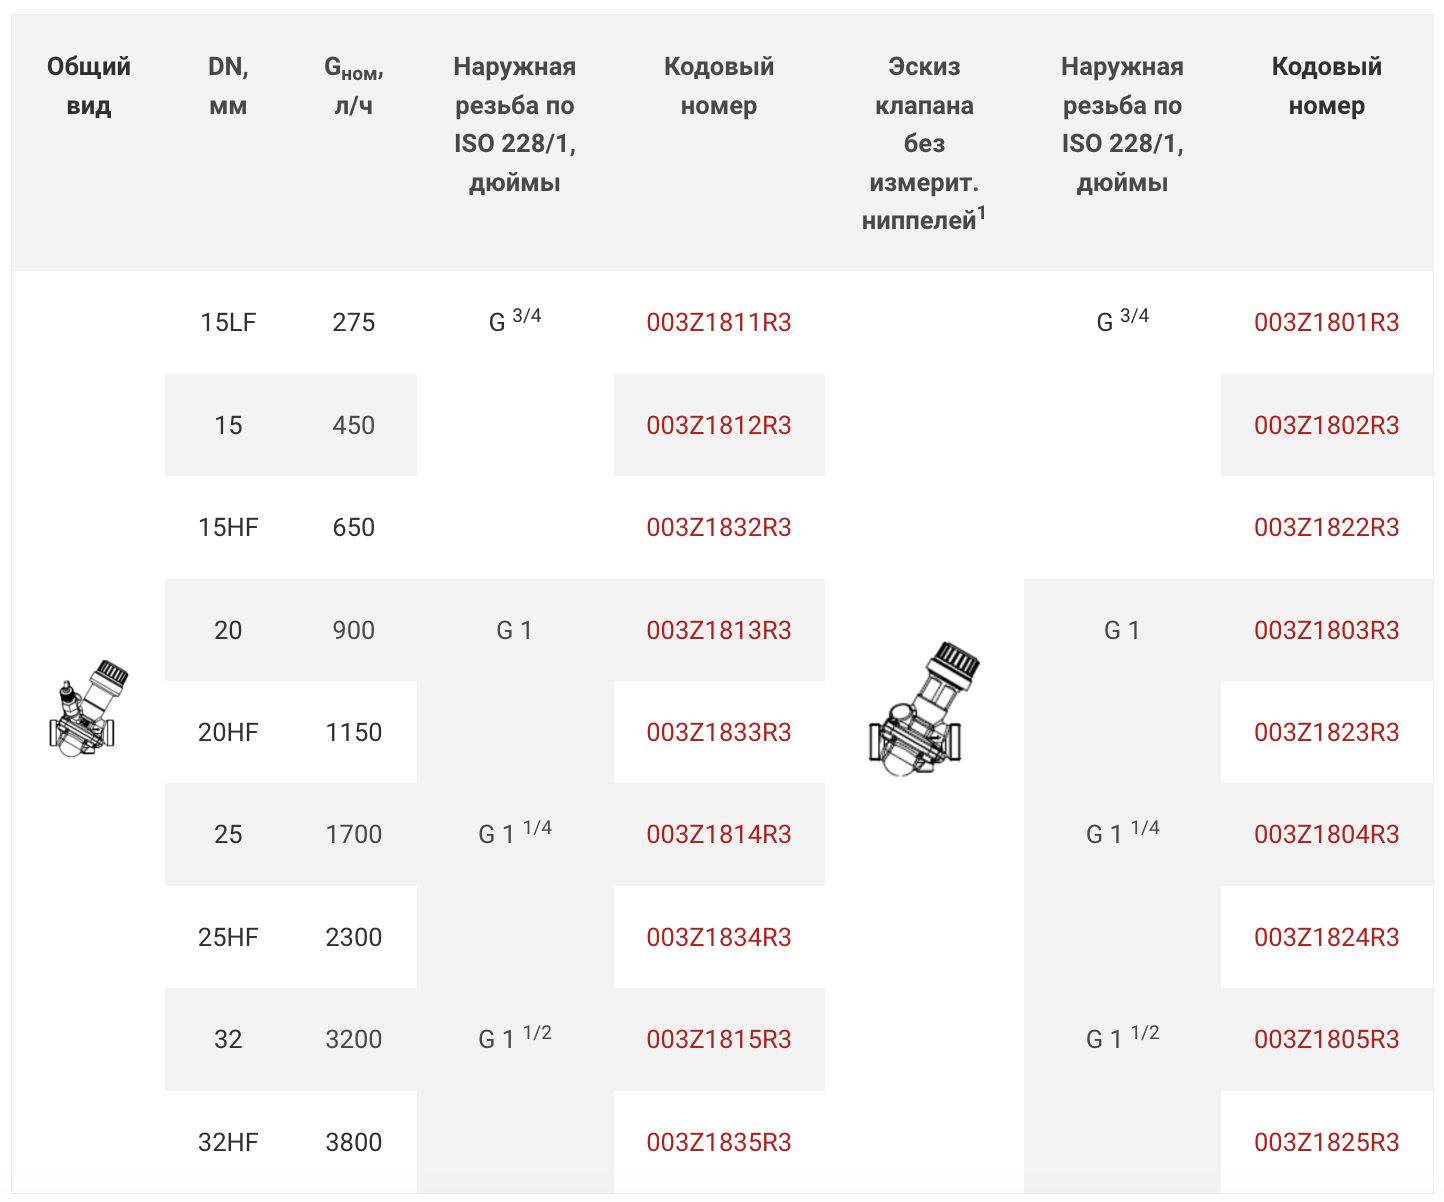Select code number 003Z1813R3
The width and height of the screenshot is (1444, 1202).
719,631
